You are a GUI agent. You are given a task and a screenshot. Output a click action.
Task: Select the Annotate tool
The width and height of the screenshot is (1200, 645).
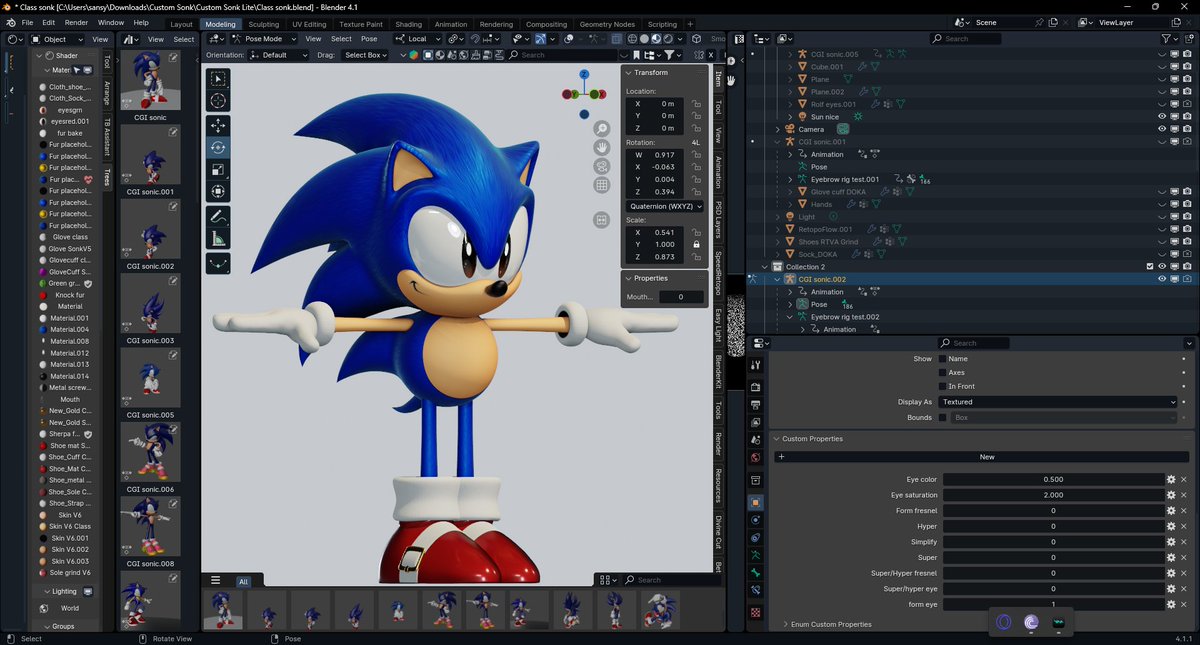pyautogui.click(x=218, y=216)
